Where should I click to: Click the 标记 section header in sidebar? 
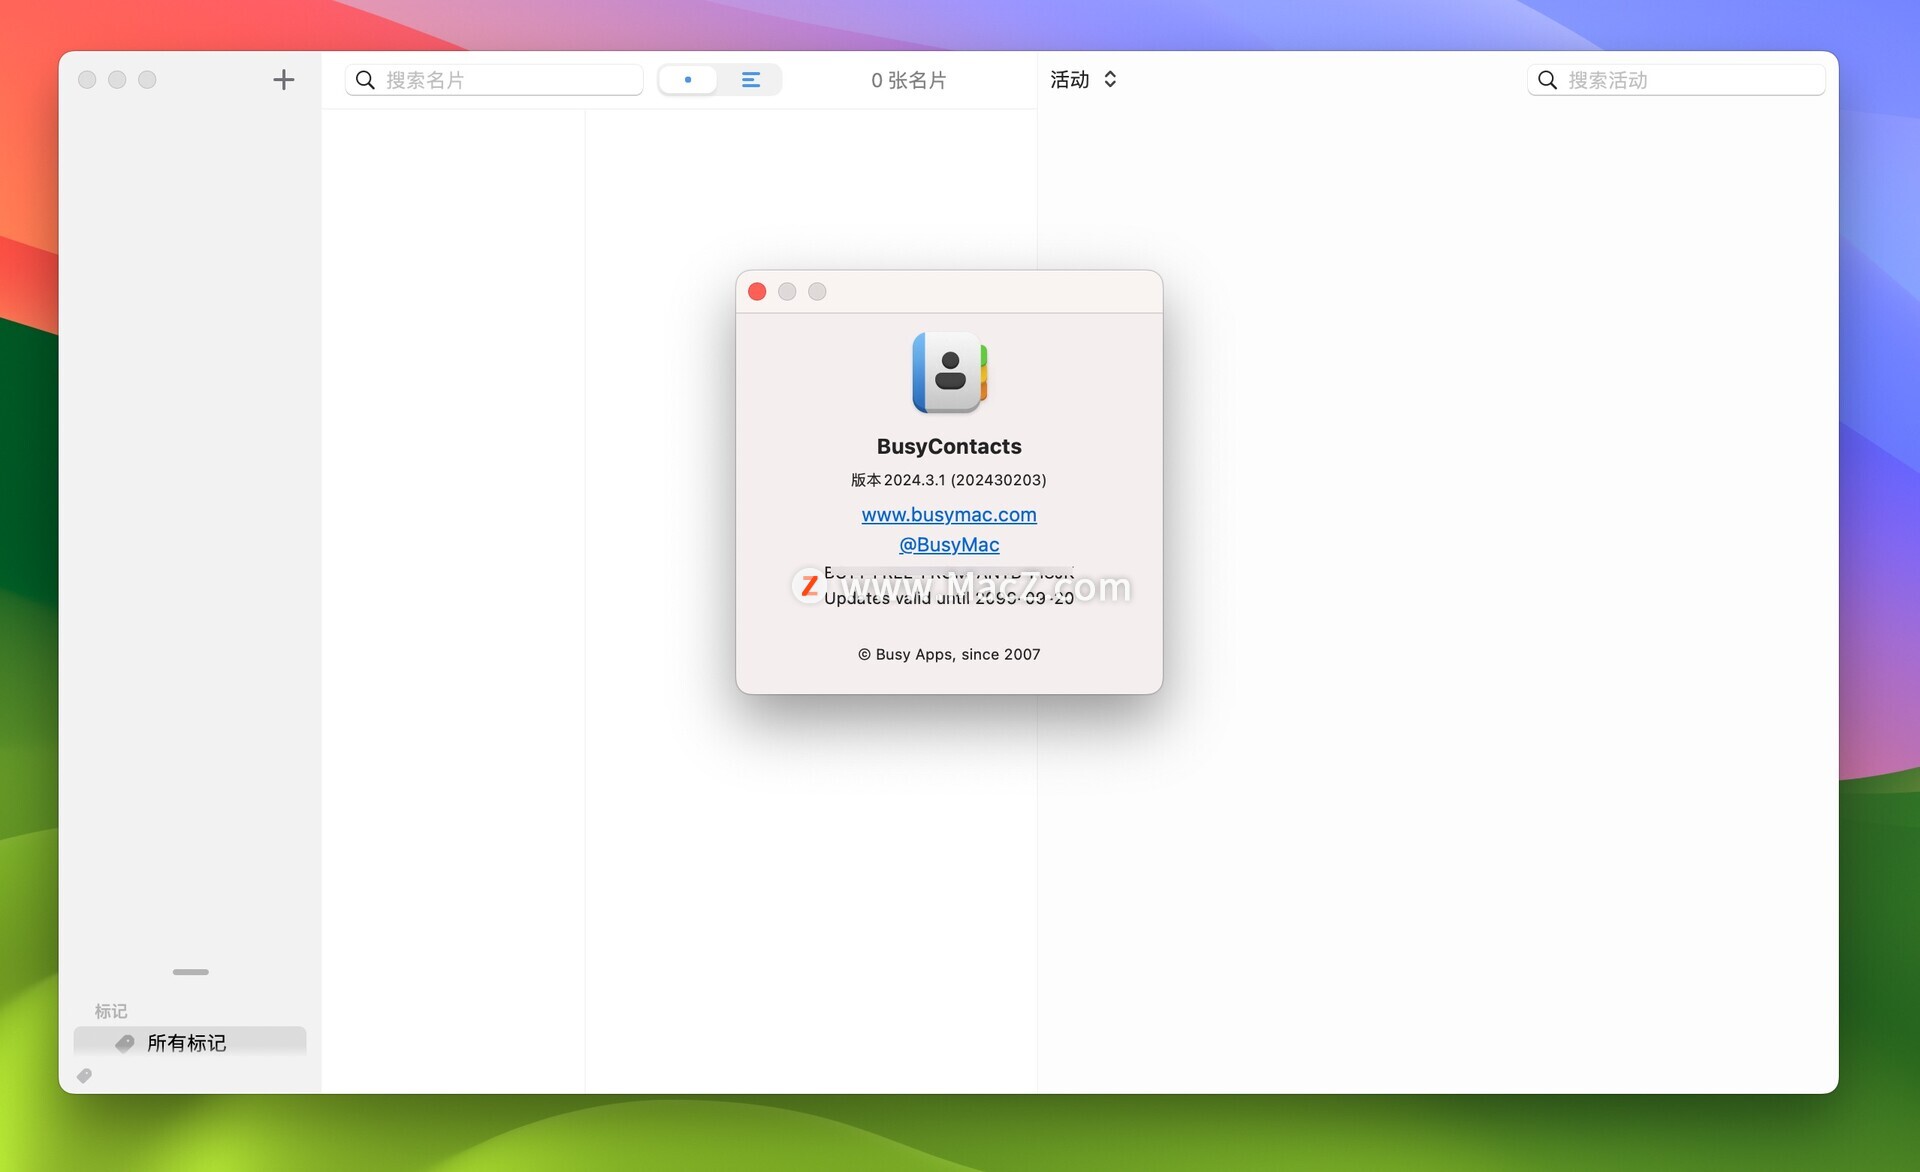point(111,1011)
